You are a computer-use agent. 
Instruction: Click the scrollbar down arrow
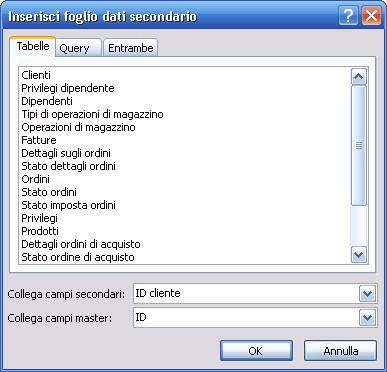[359, 255]
